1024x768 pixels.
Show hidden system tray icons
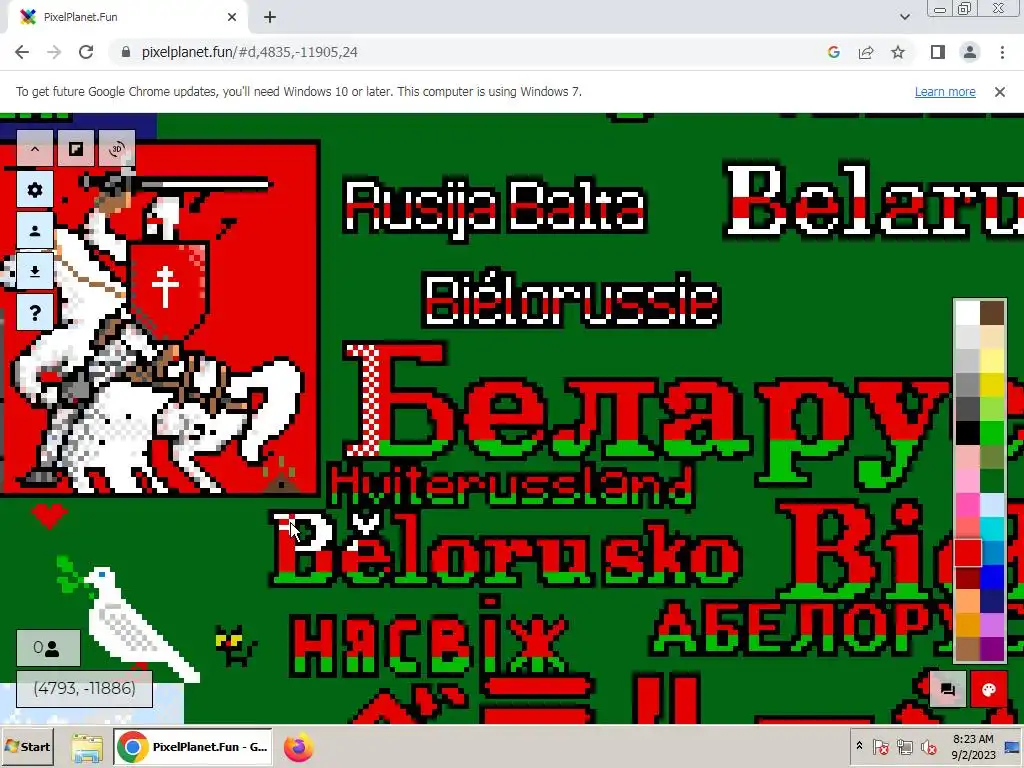point(859,746)
